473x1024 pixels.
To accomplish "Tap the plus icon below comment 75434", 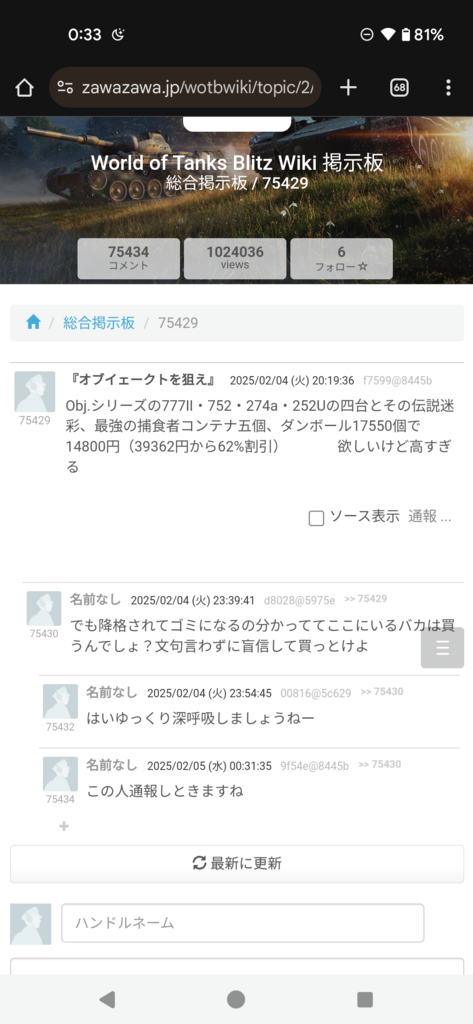I will pos(64,826).
